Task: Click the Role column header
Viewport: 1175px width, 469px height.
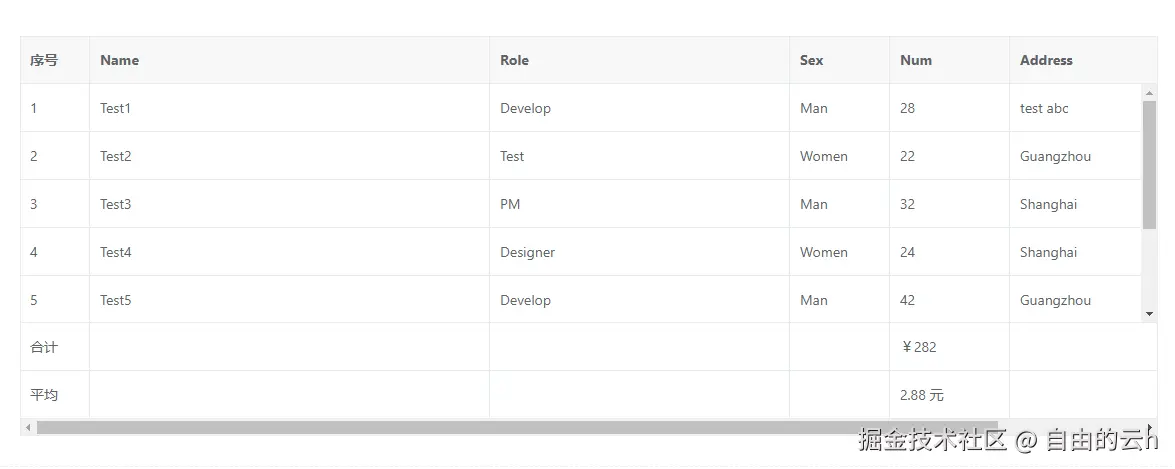Action: coord(515,60)
